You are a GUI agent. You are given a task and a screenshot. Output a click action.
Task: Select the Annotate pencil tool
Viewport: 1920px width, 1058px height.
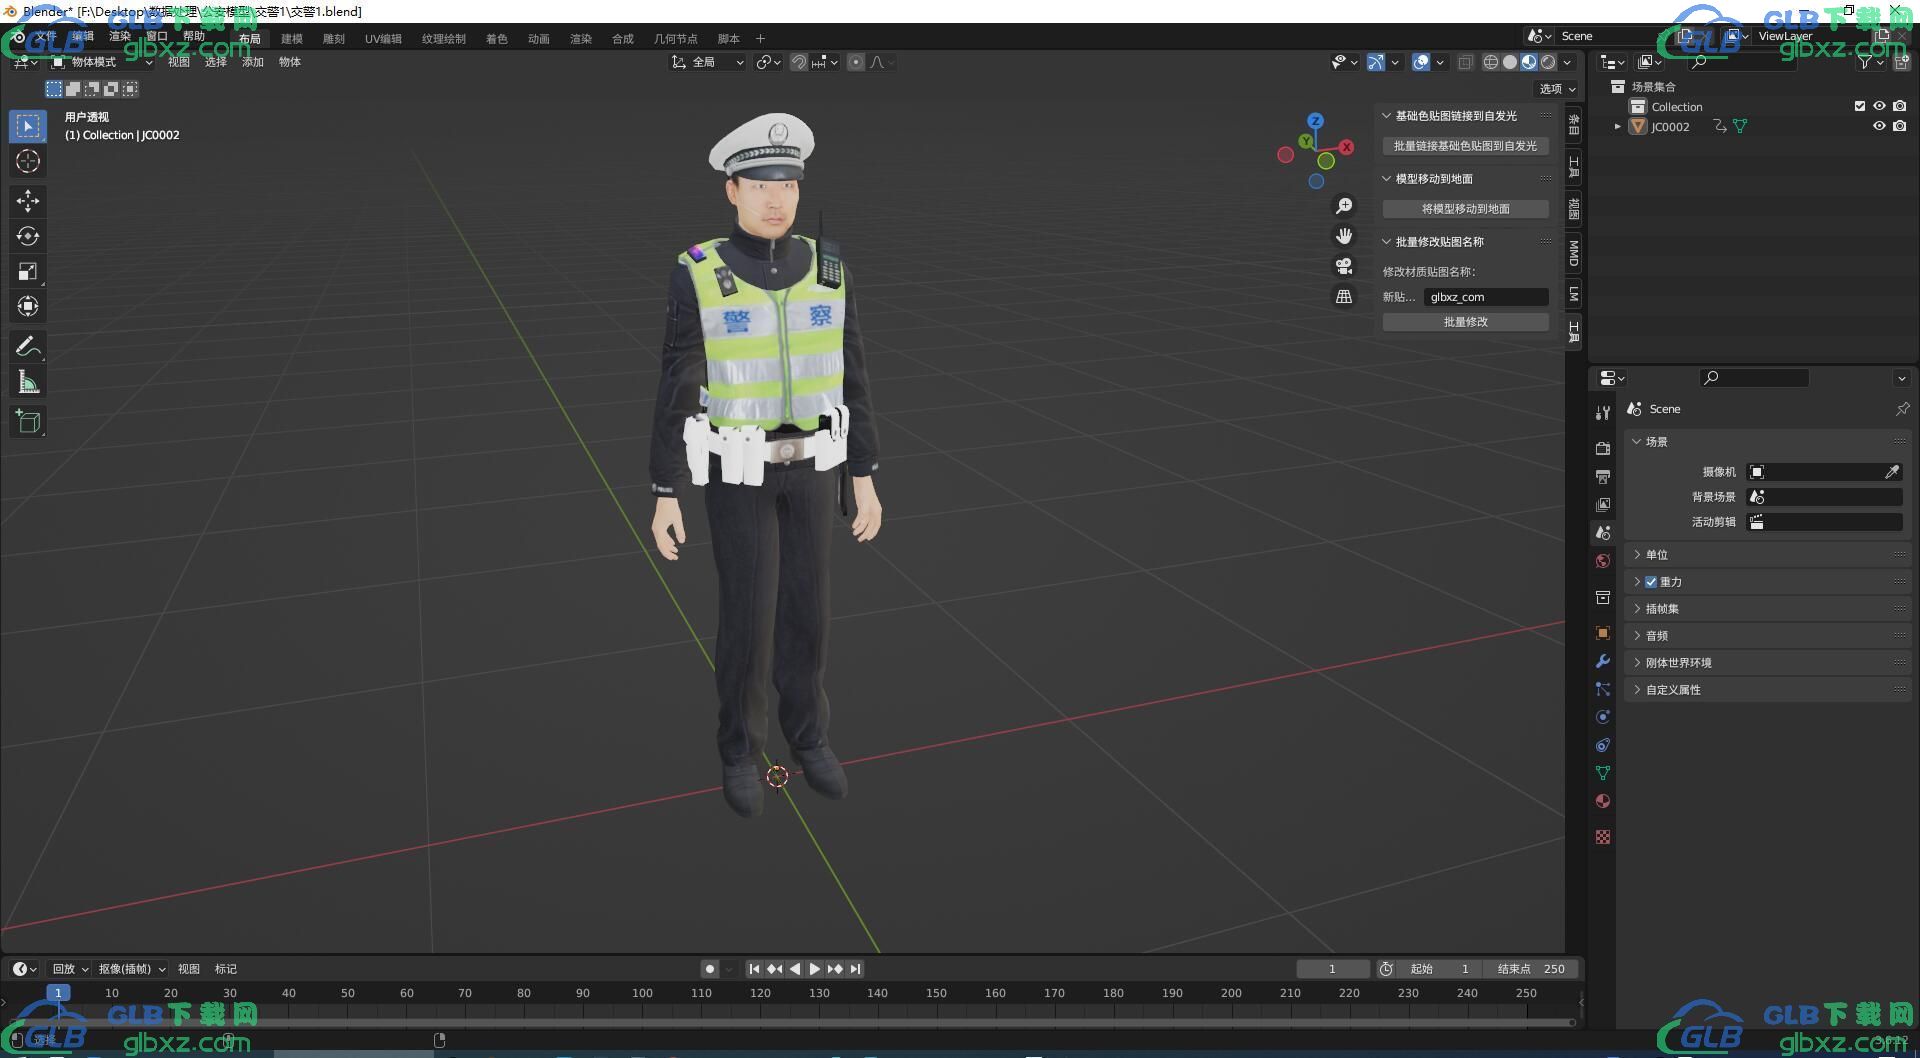[x=28, y=347]
